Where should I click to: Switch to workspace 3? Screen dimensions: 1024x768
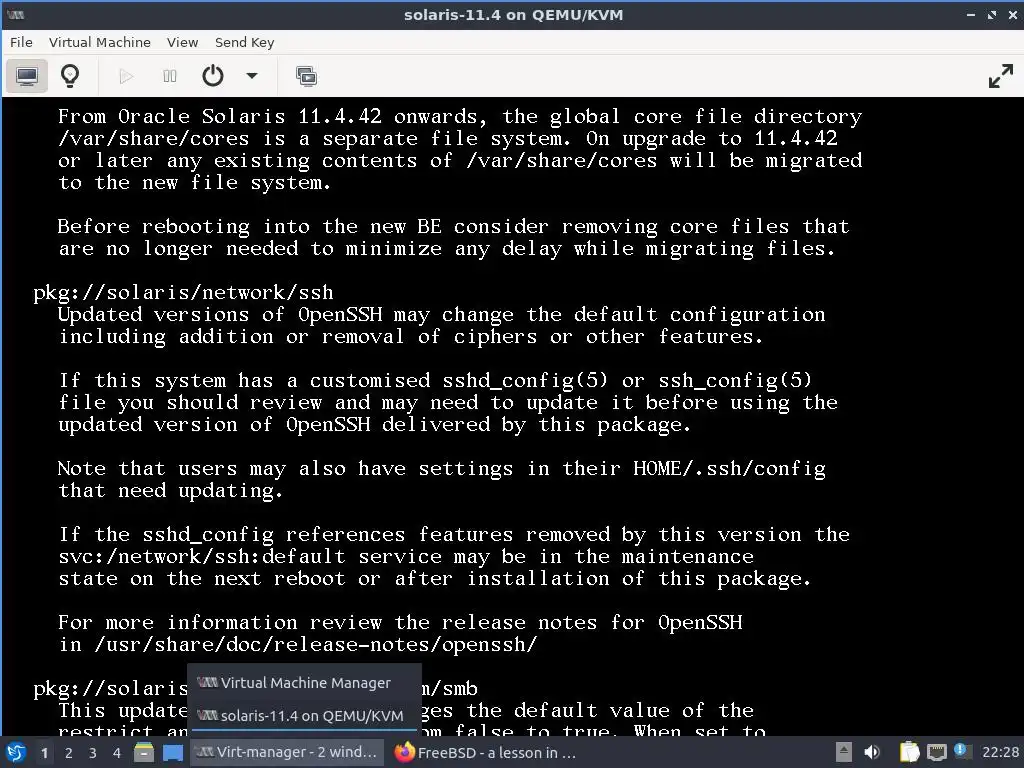(x=93, y=753)
